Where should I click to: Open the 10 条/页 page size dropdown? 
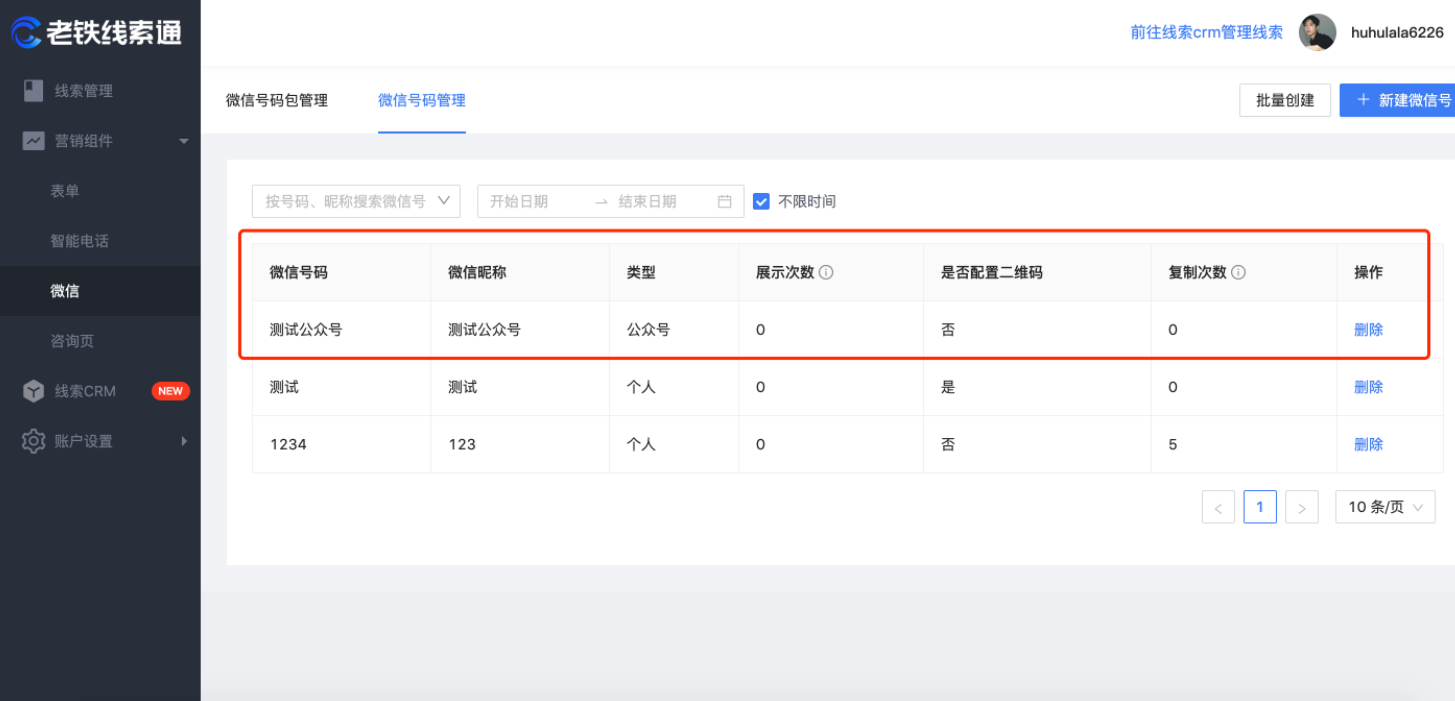[1385, 506]
